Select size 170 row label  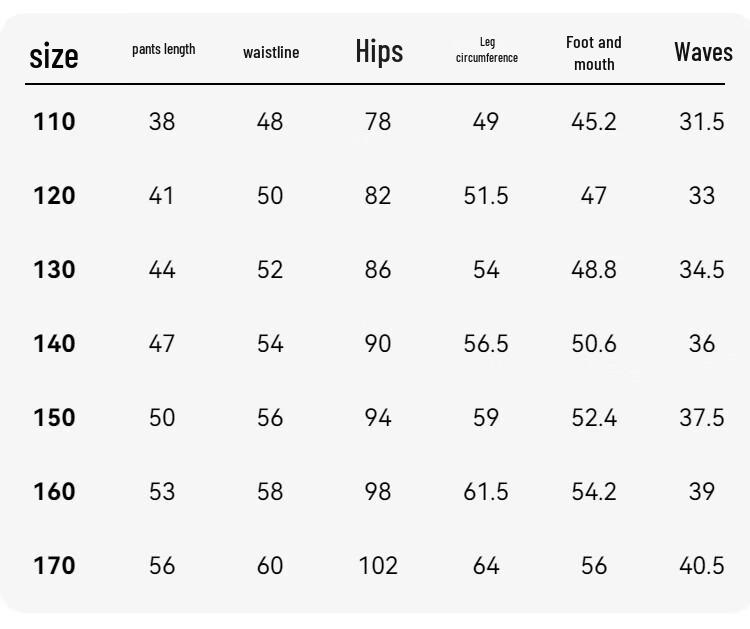coord(54,565)
